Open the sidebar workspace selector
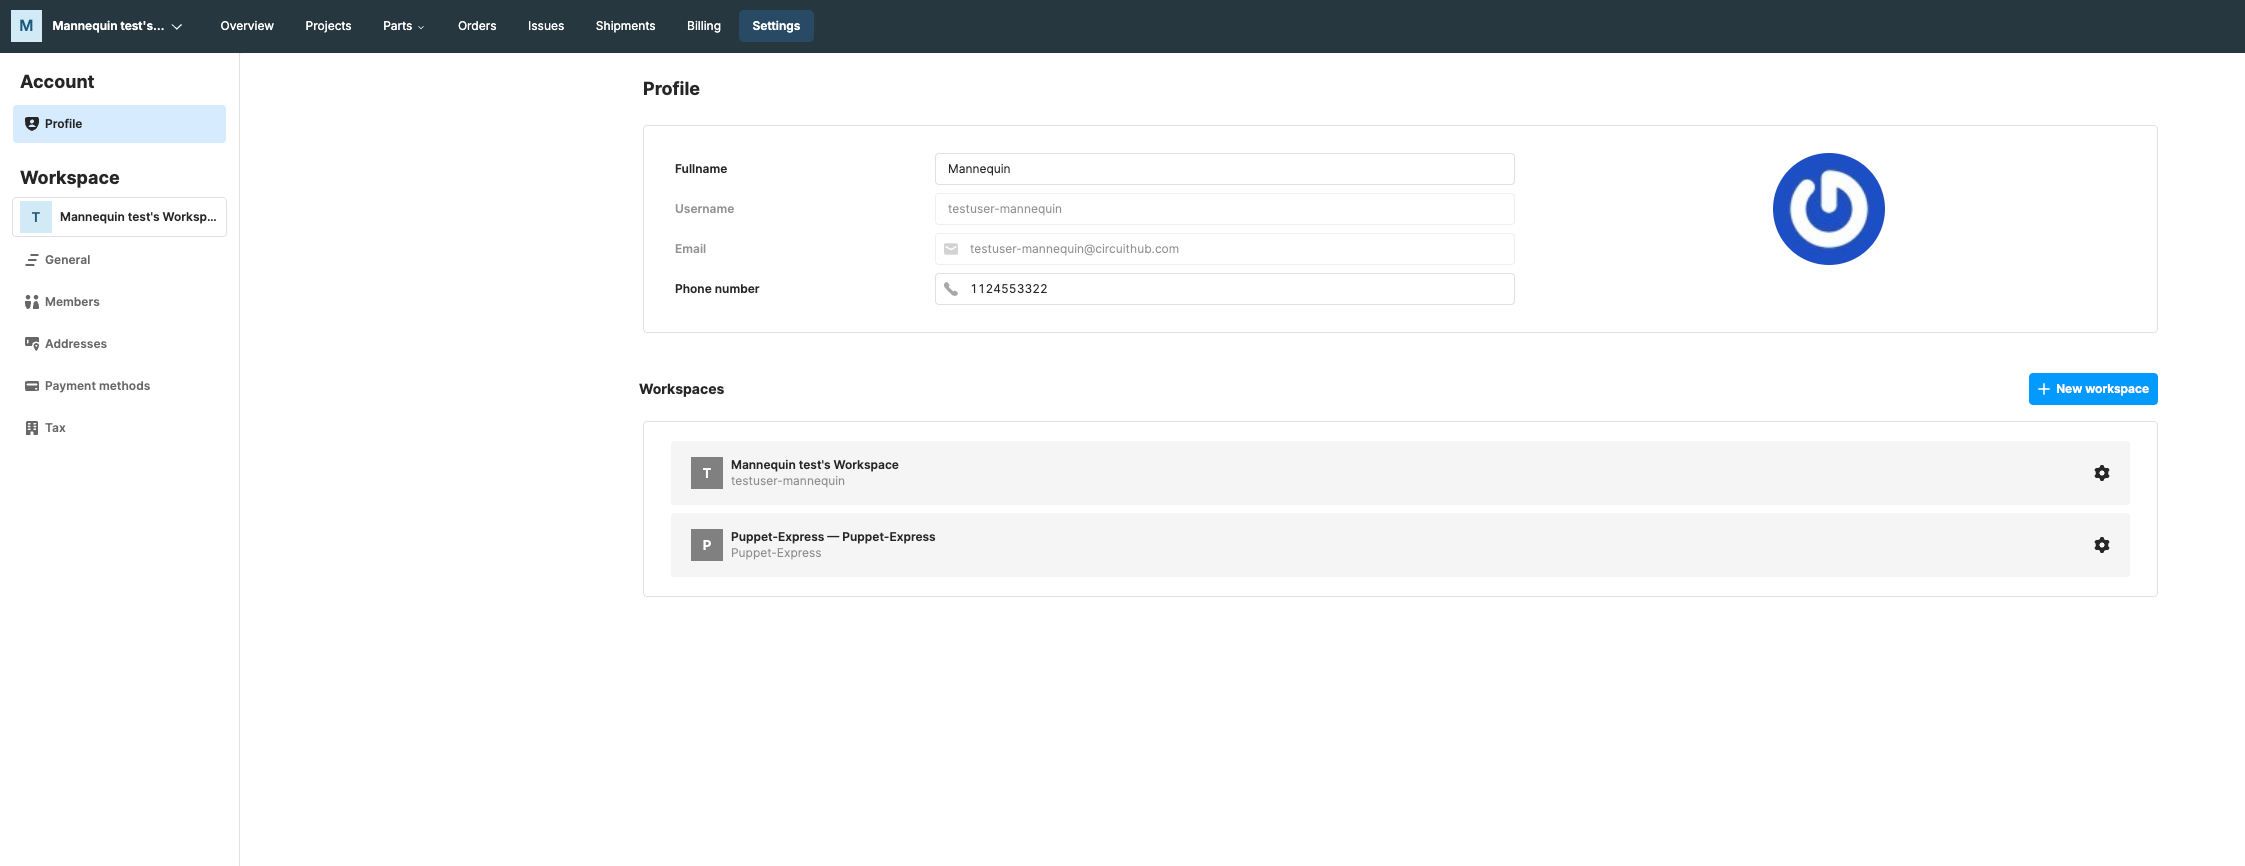The image size is (2245, 866). coord(120,217)
